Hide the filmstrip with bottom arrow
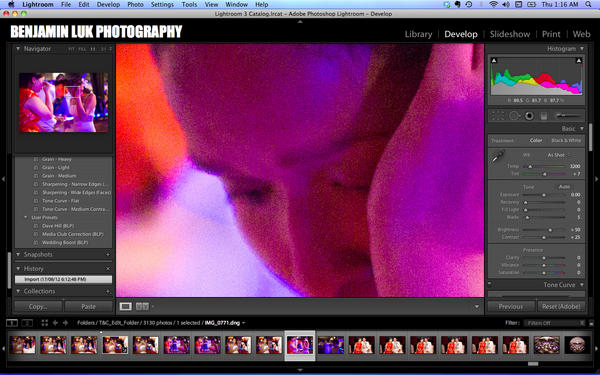Viewport: 600px width, 375px height. click(x=300, y=370)
